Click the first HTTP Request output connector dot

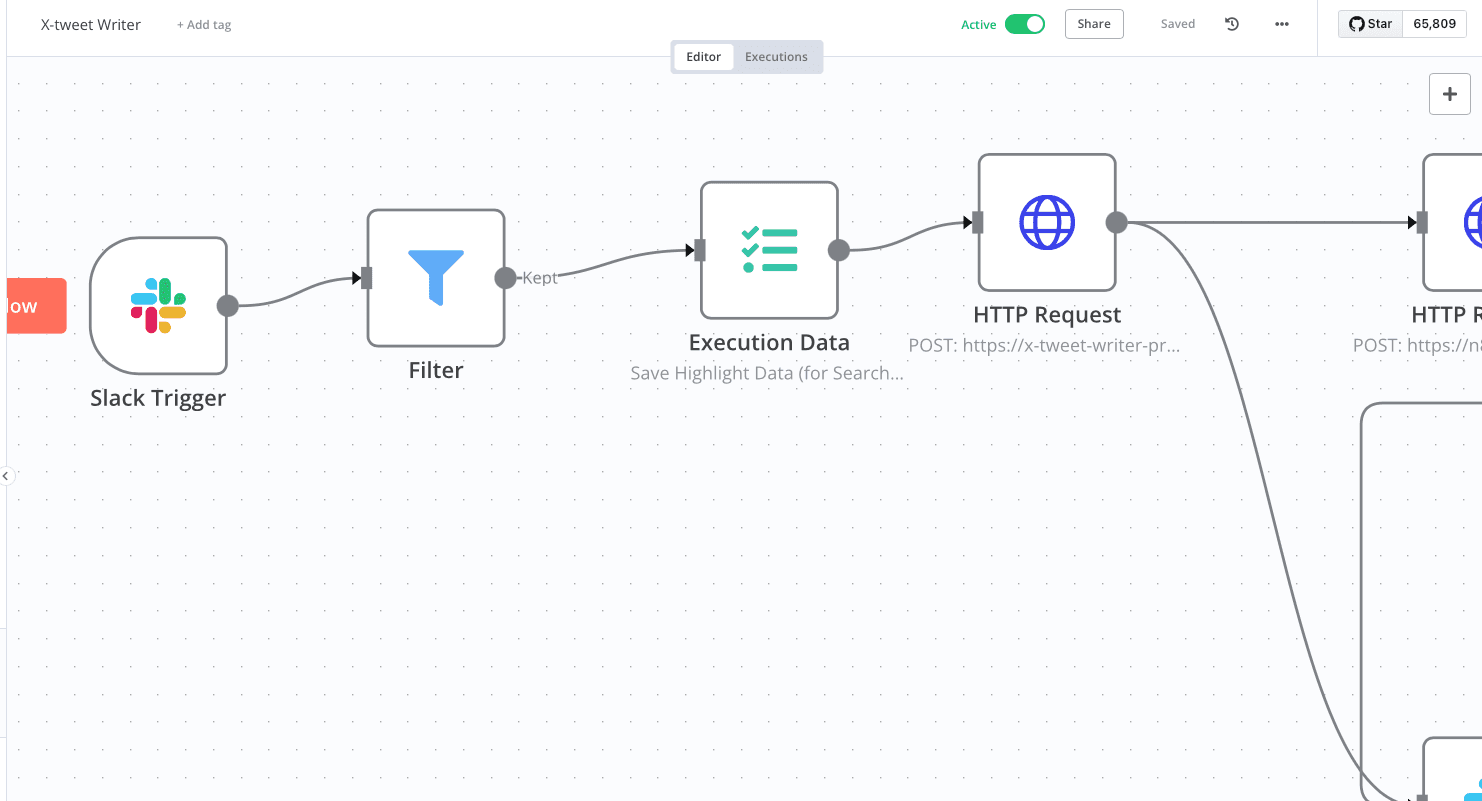pyautogui.click(x=1117, y=222)
